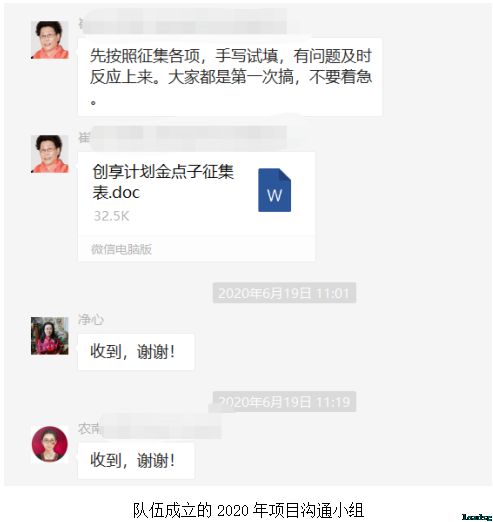
Task: Click the caption 队伍成立的 2020 年项目沟通小组
Action: 249,510
